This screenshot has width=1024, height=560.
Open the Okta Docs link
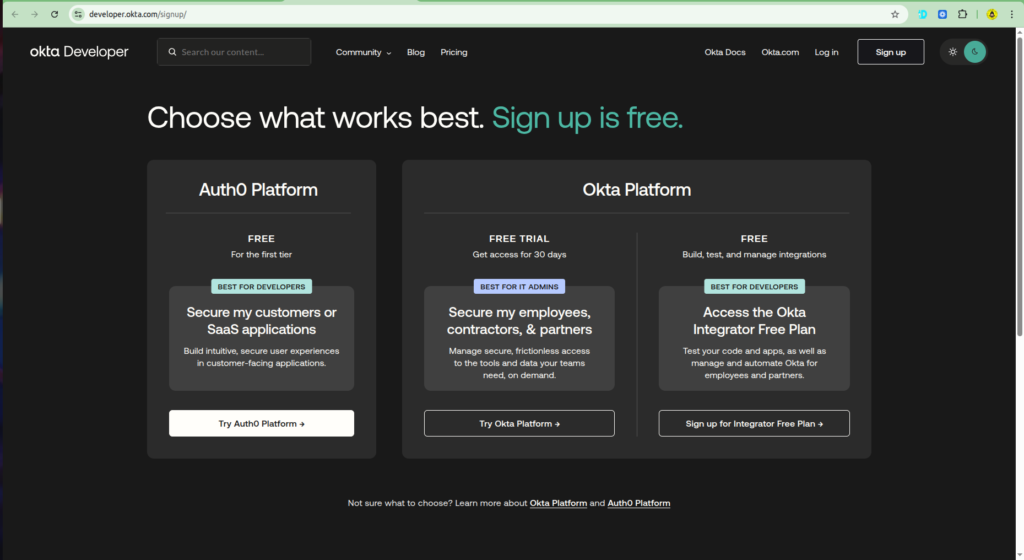725,52
